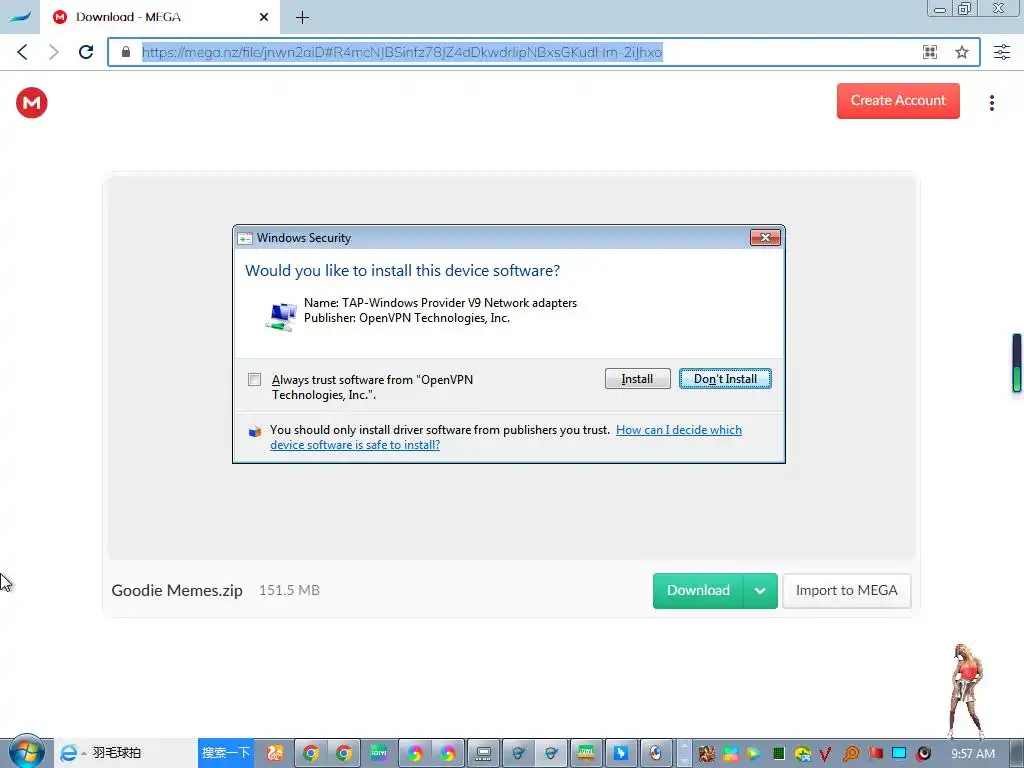The width and height of the screenshot is (1024, 768).
Task: Open the Windows Start menu
Action: (x=26, y=752)
